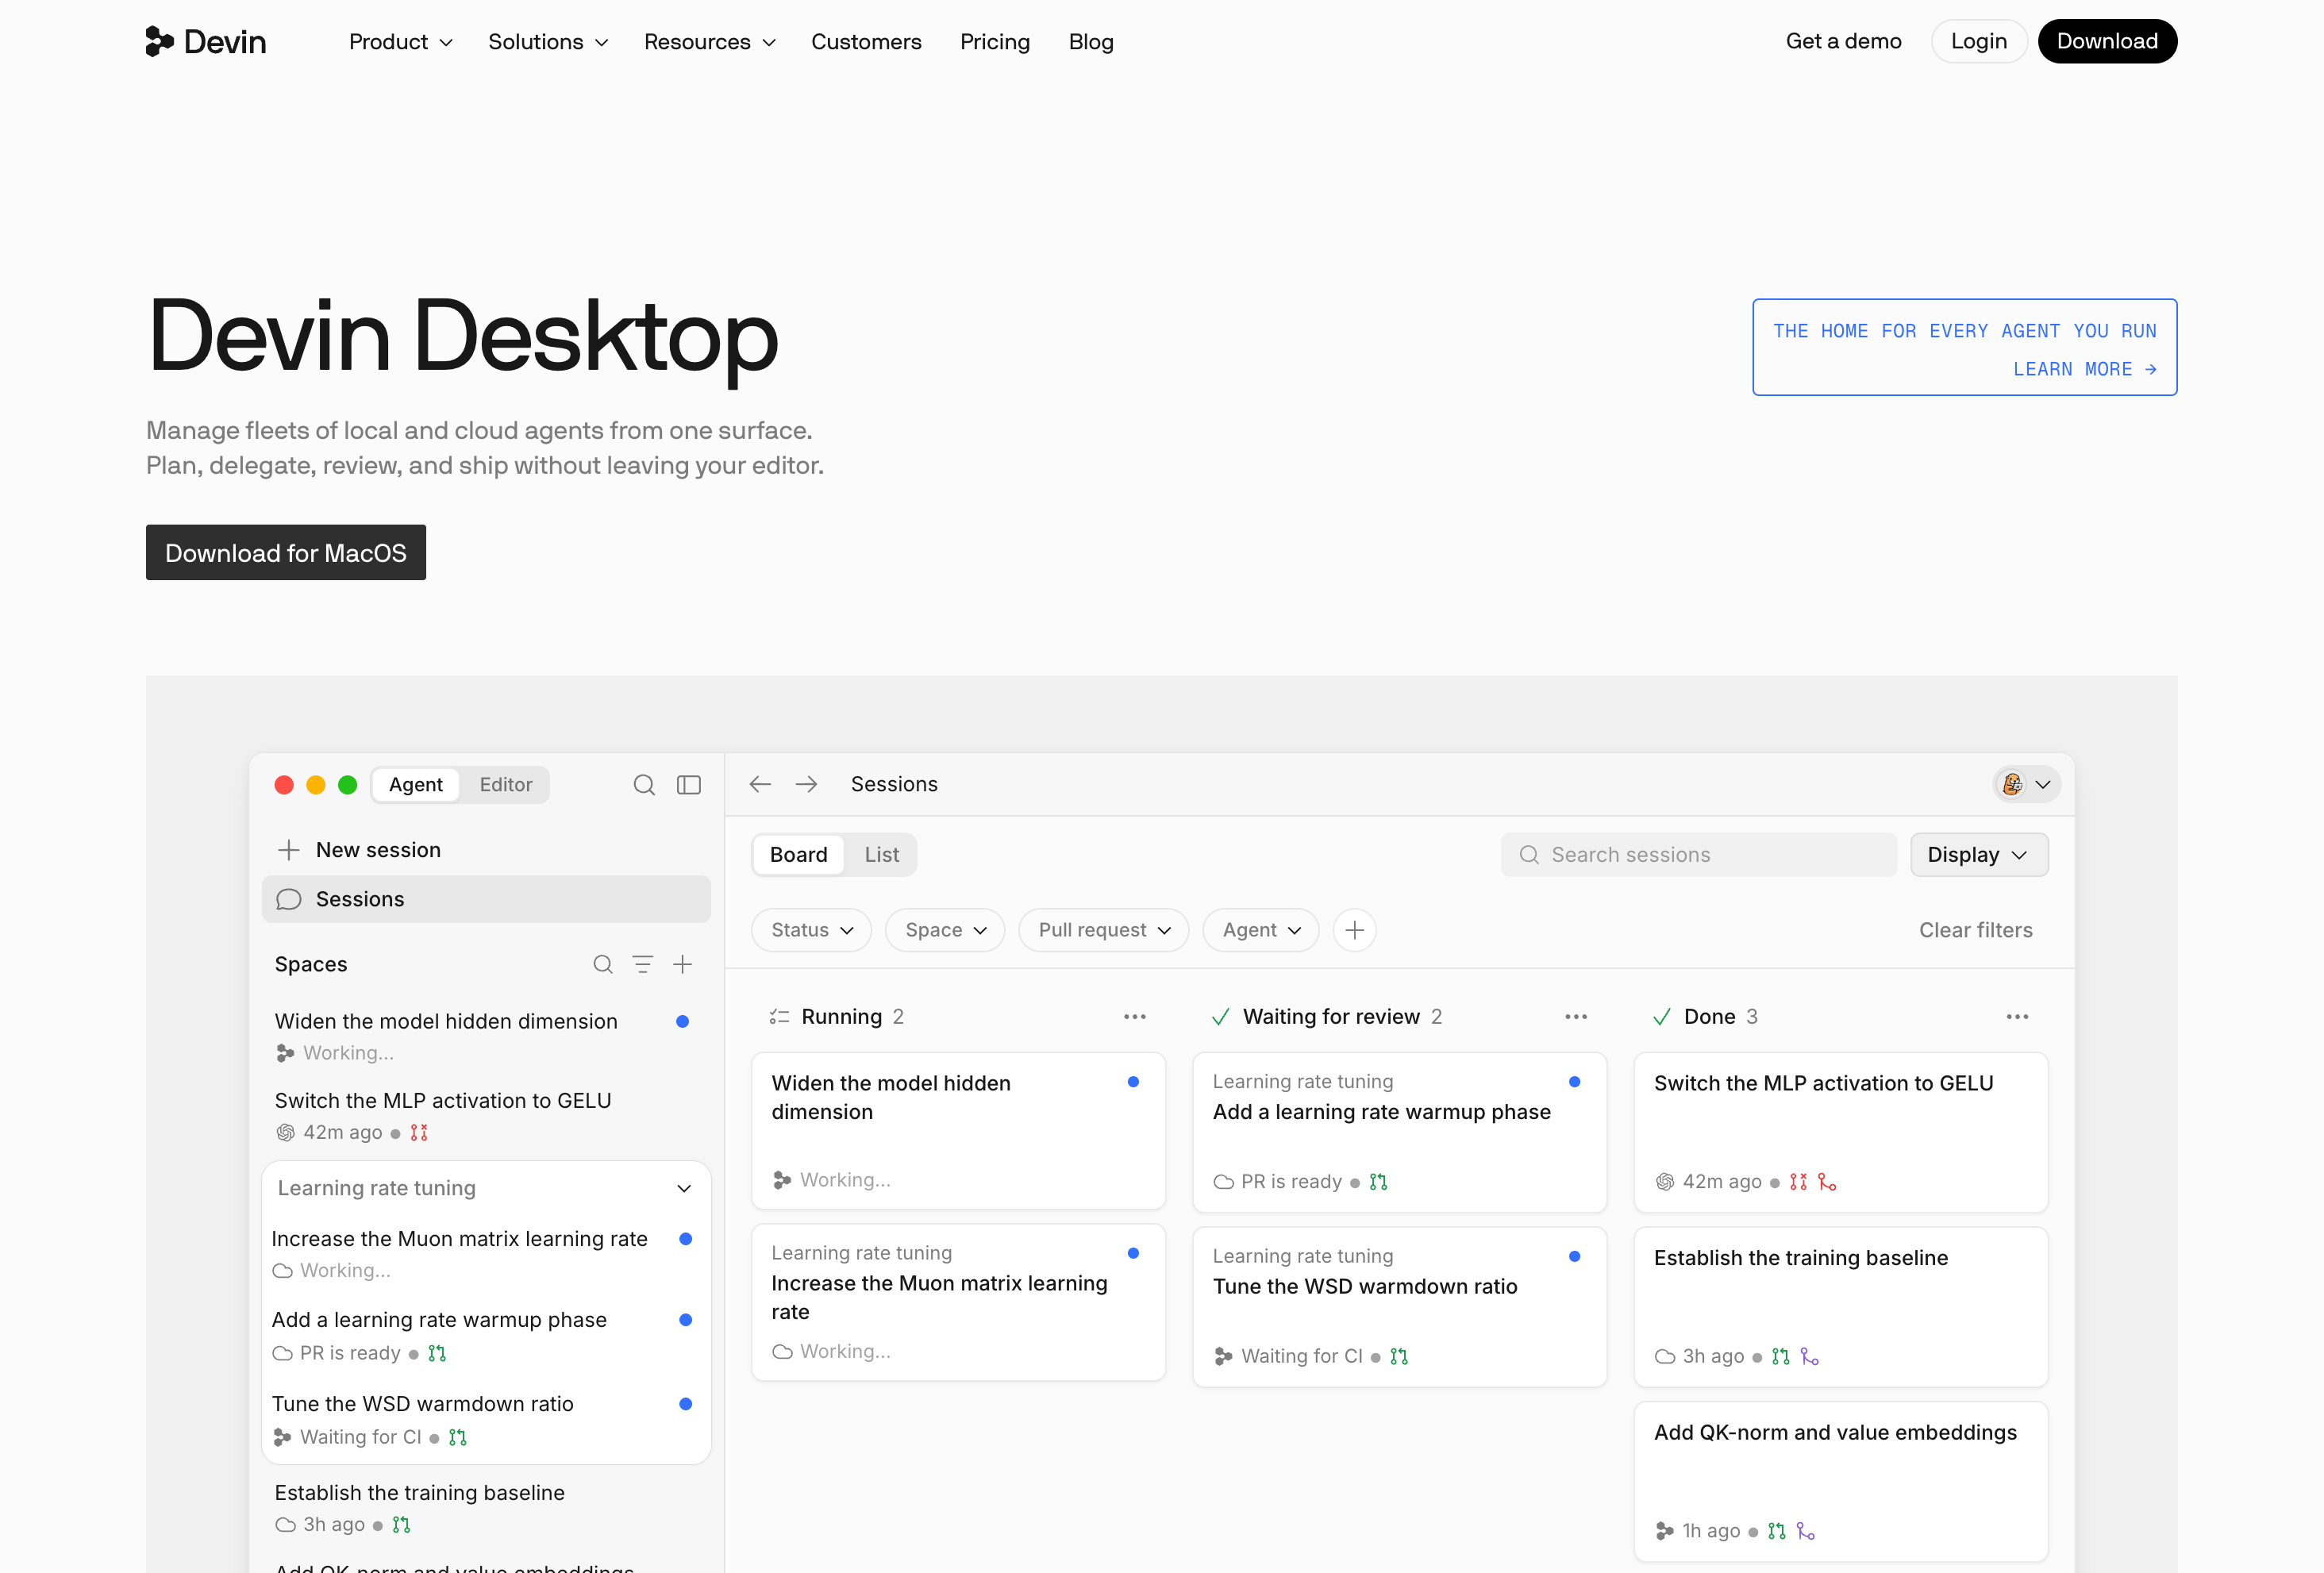The height and width of the screenshot is (1573, 2324).
Task: Open the user avatar dropdown
Action: pyautogui.click(x=2027, y=785)
